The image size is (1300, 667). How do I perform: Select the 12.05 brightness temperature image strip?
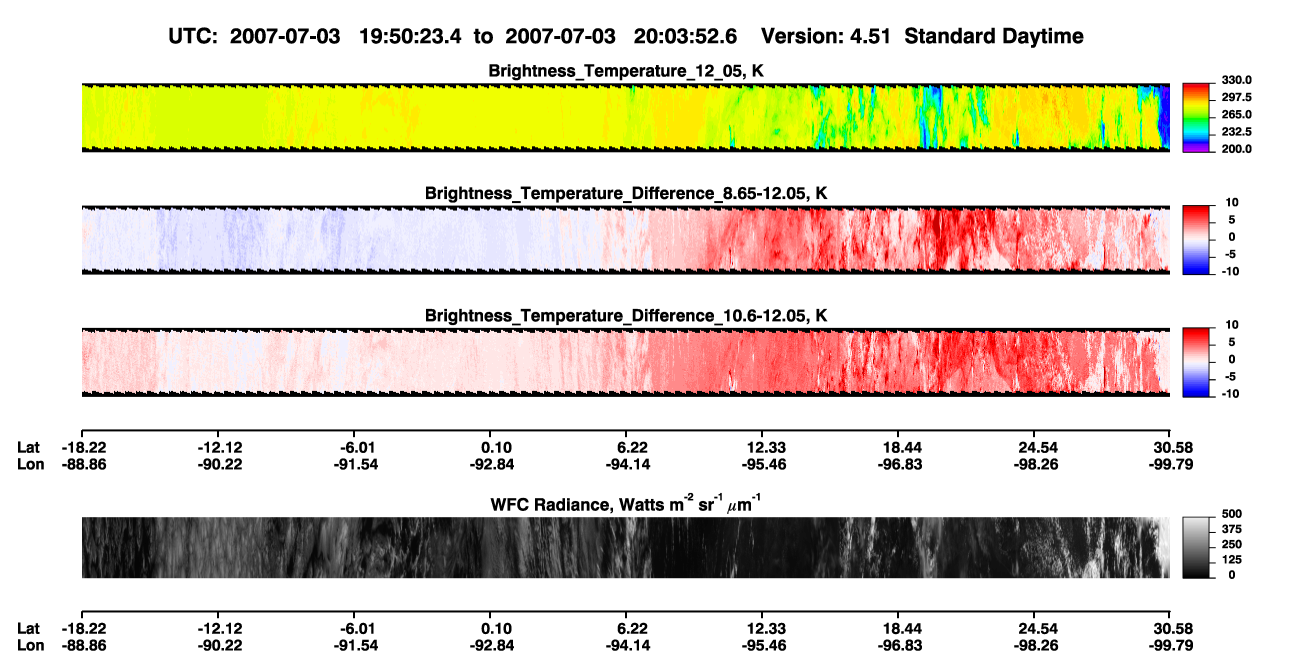pos(625,117)
